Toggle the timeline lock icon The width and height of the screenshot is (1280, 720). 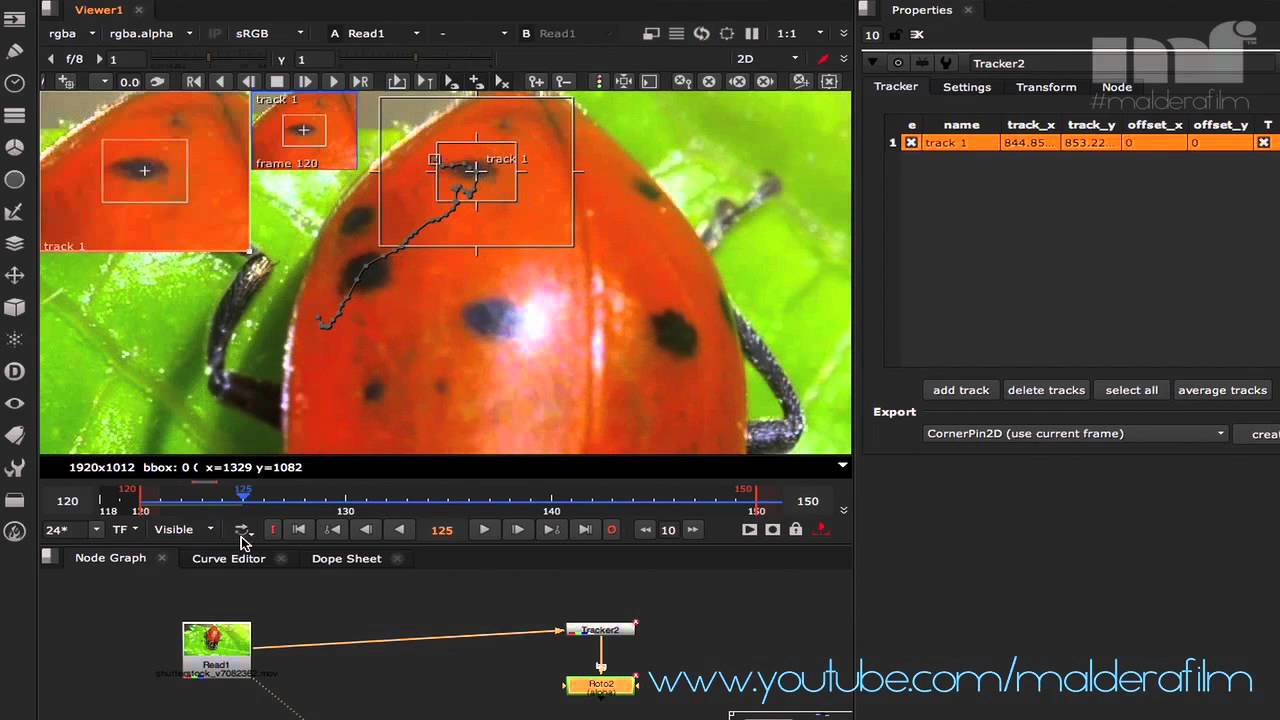[796, 530]
